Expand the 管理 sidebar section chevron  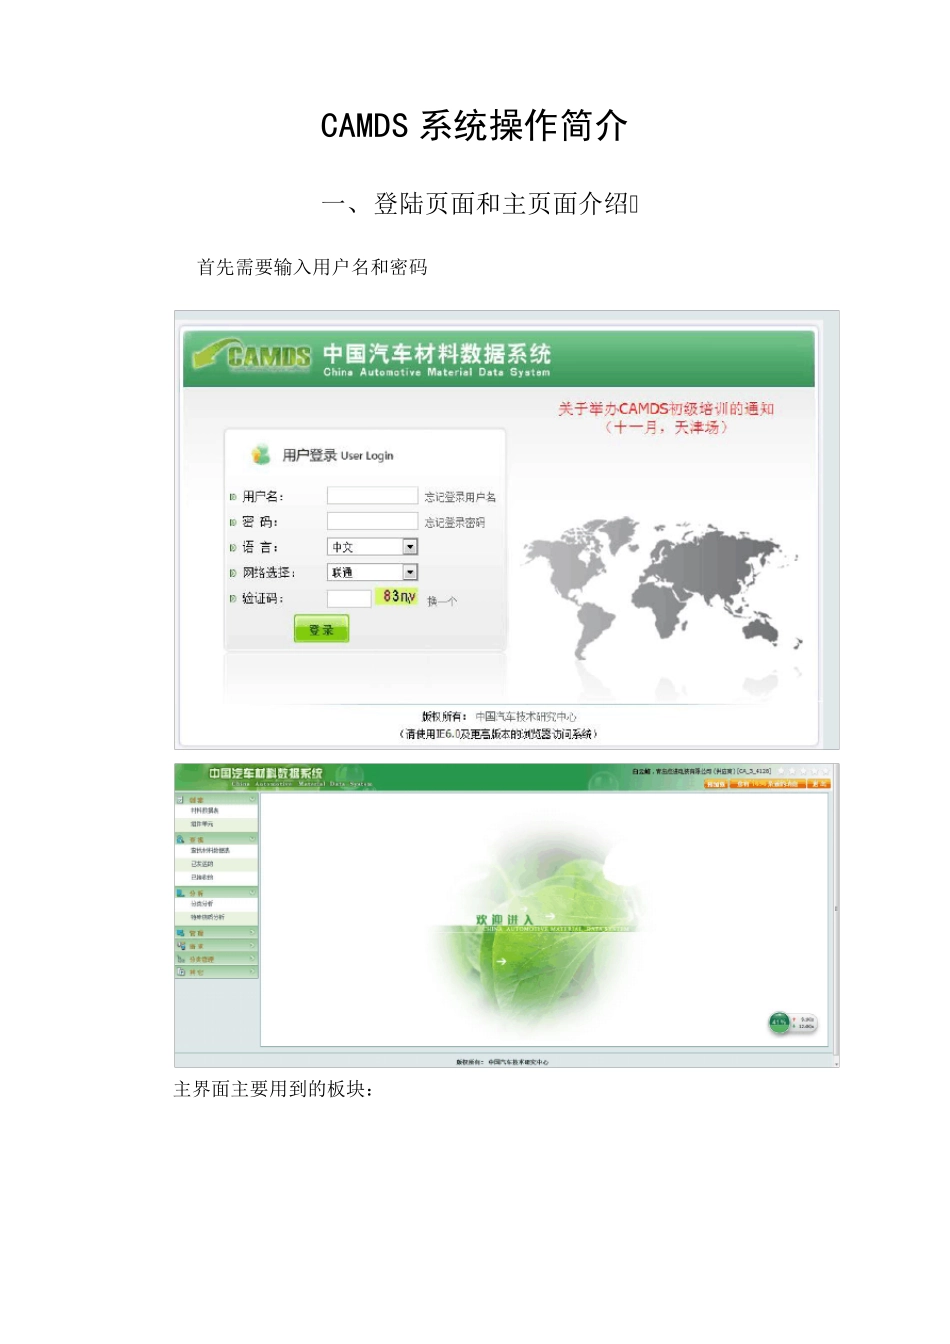pos(252,932)
